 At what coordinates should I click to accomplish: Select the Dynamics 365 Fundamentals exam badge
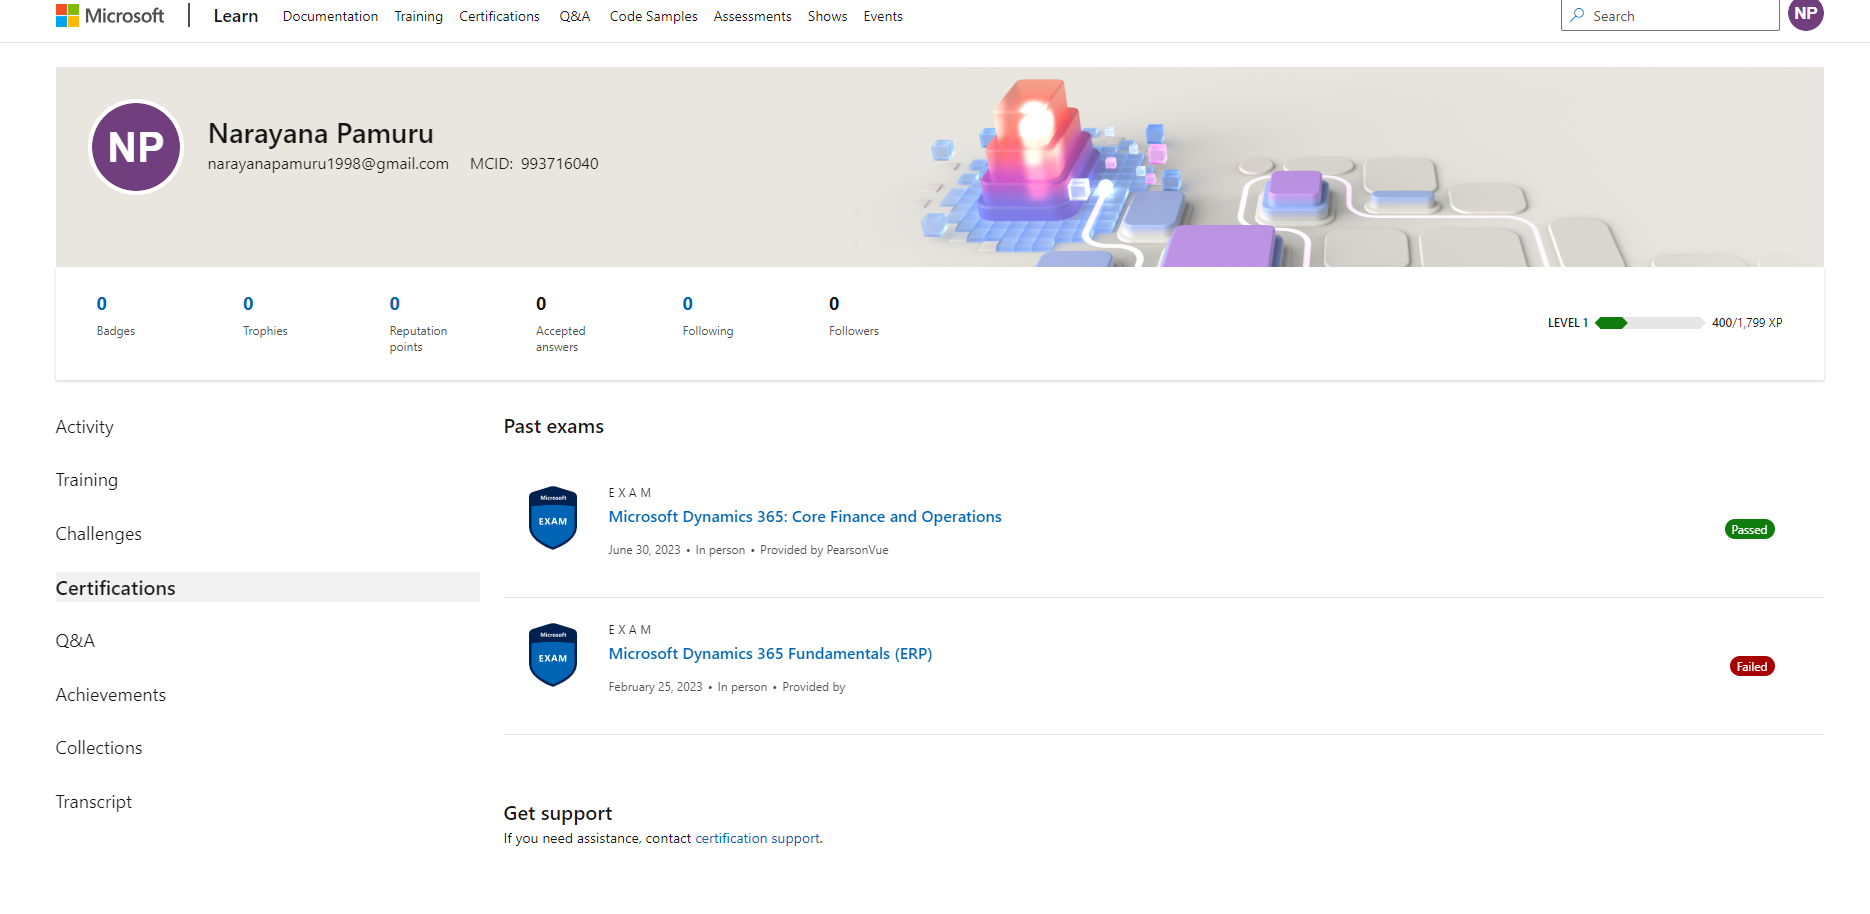click(552, 655)
